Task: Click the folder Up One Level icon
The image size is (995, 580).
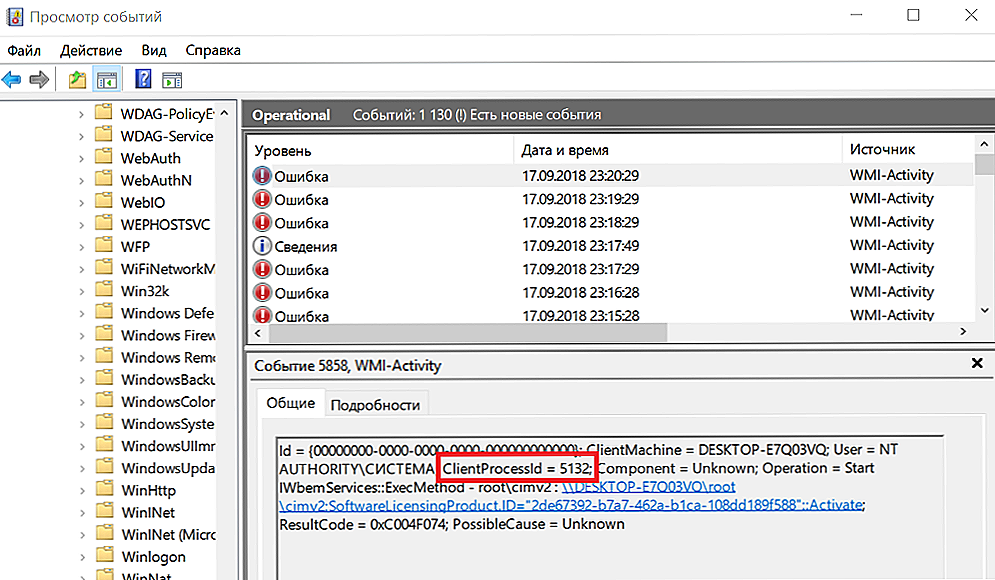Action: click(x=77, y=80)
